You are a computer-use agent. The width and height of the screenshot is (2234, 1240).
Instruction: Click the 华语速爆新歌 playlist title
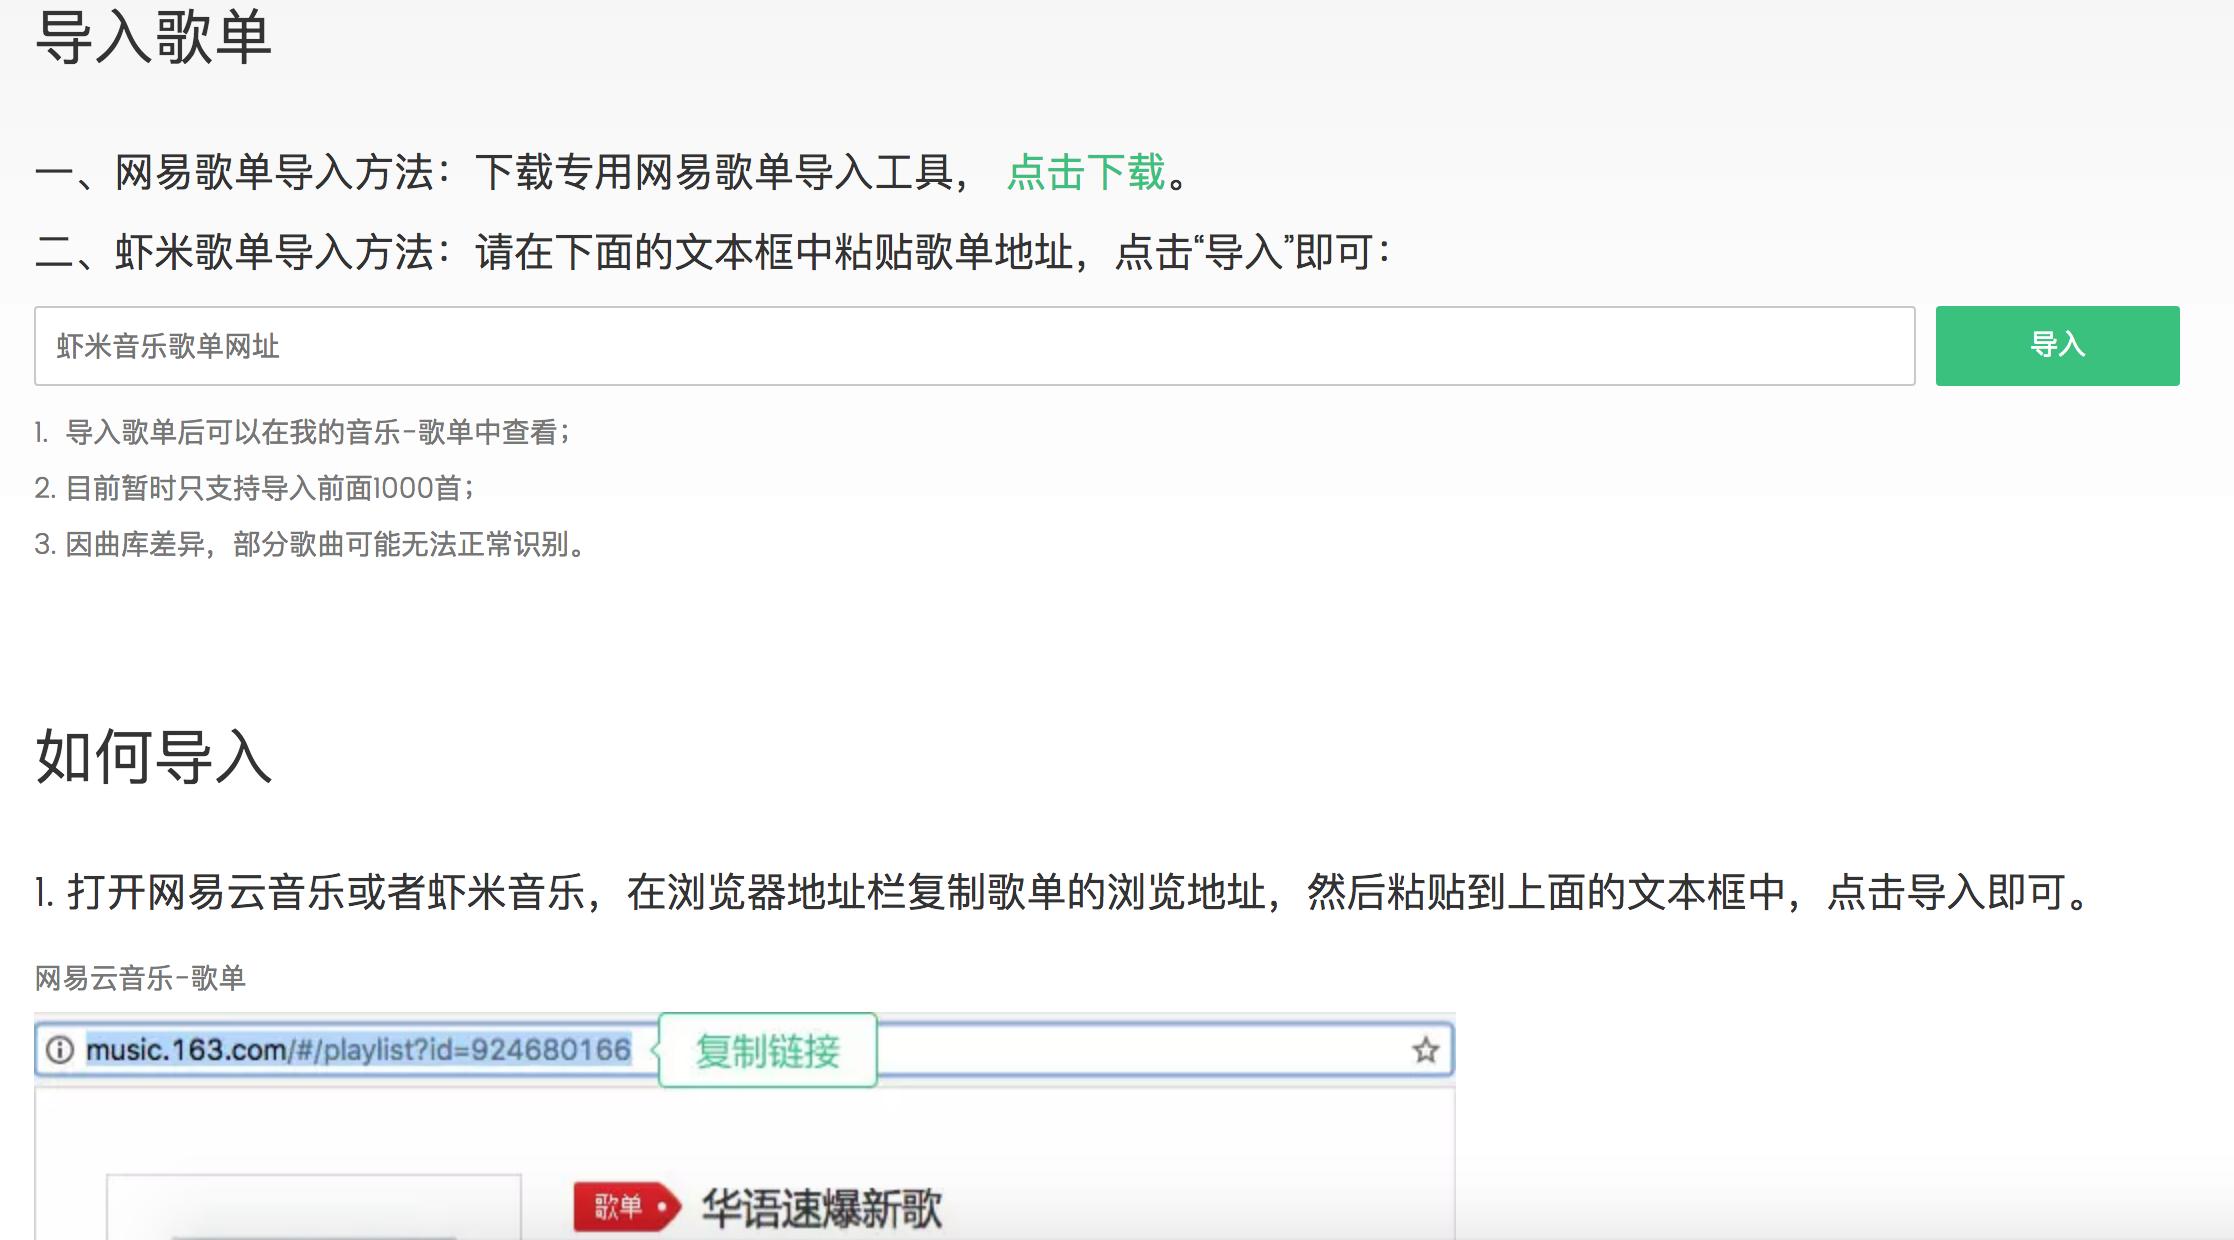821,1208
